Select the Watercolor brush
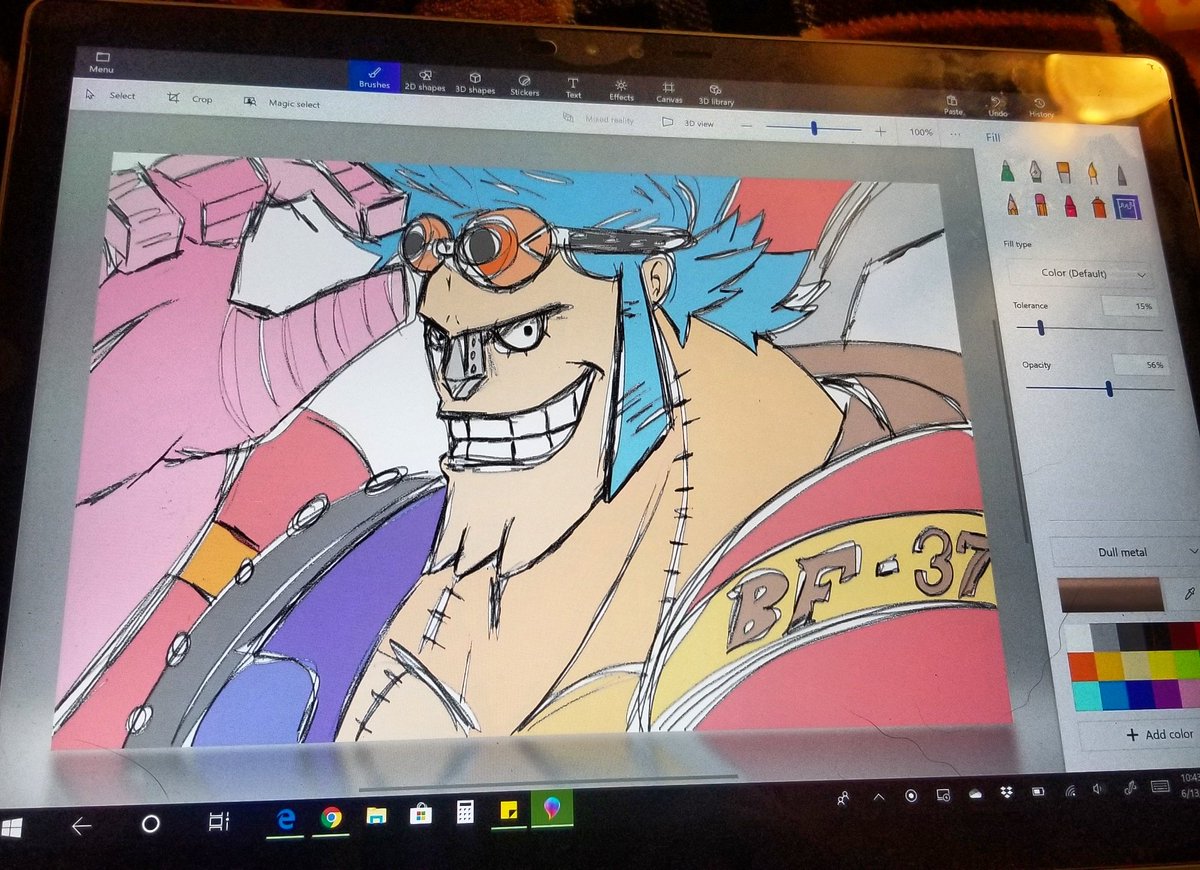 pos(1093,173)
